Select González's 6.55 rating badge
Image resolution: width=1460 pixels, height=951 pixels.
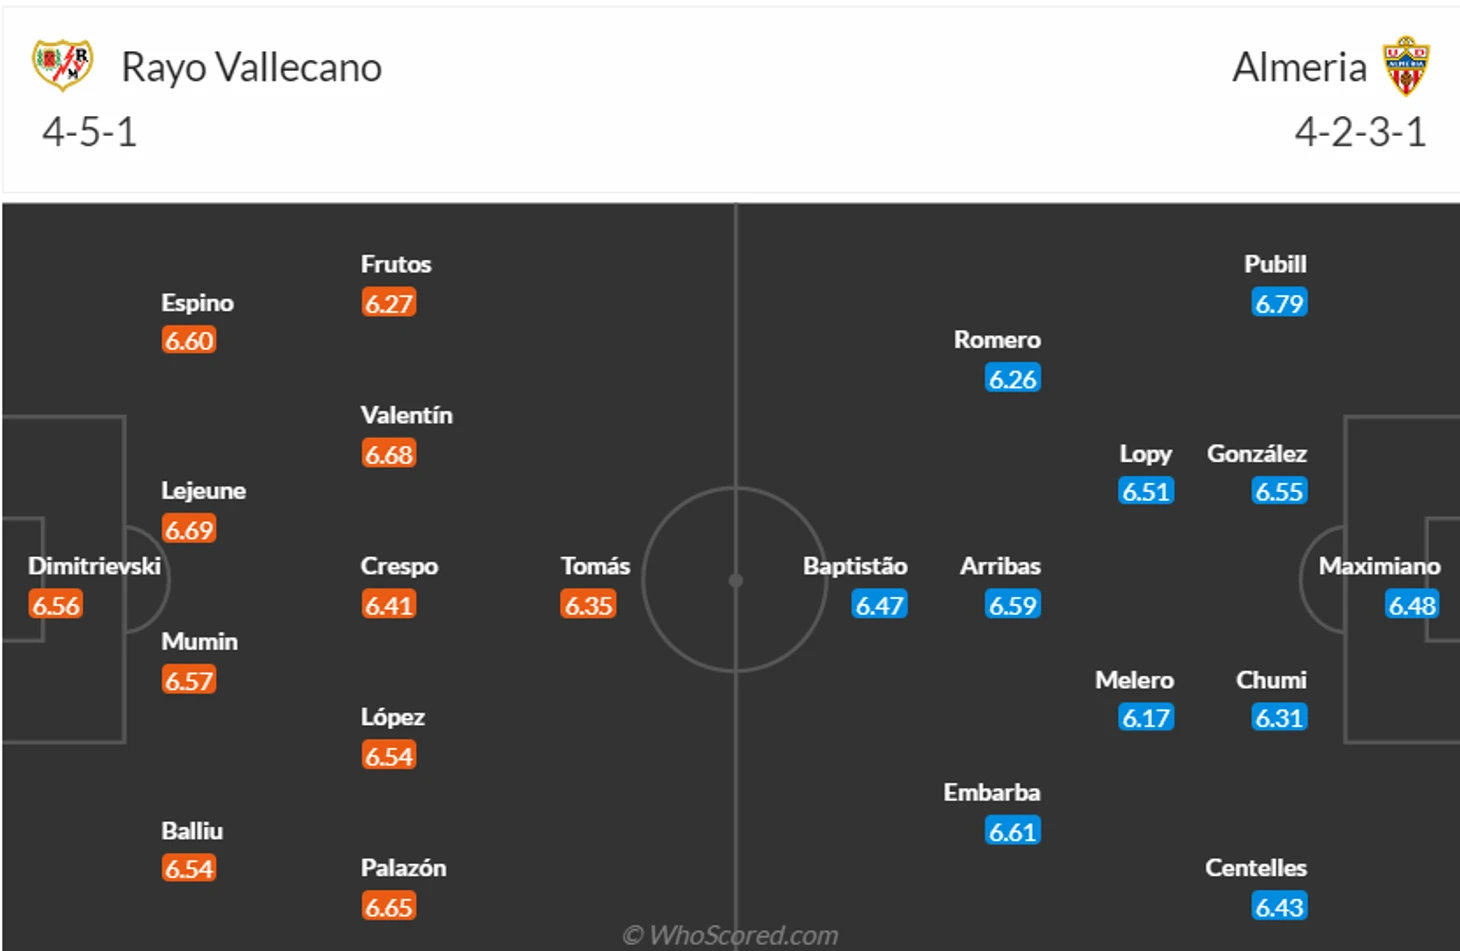coord(1279,491)
